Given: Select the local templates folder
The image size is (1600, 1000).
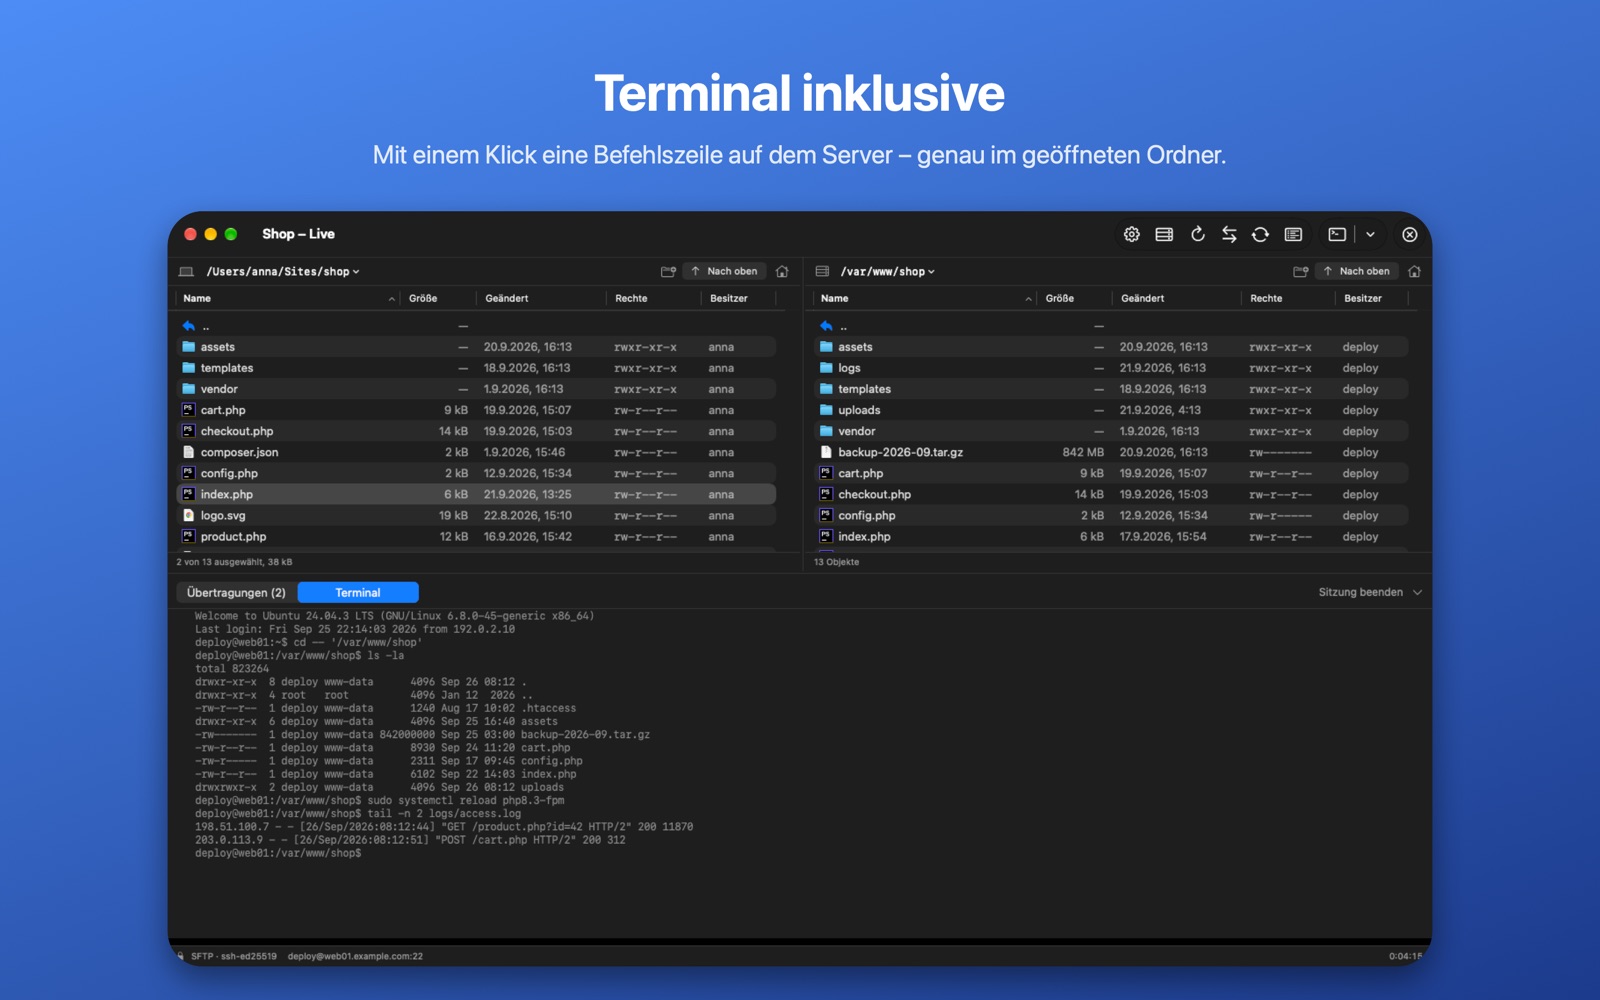Looking at the screenshot, I should coord(476,368).
